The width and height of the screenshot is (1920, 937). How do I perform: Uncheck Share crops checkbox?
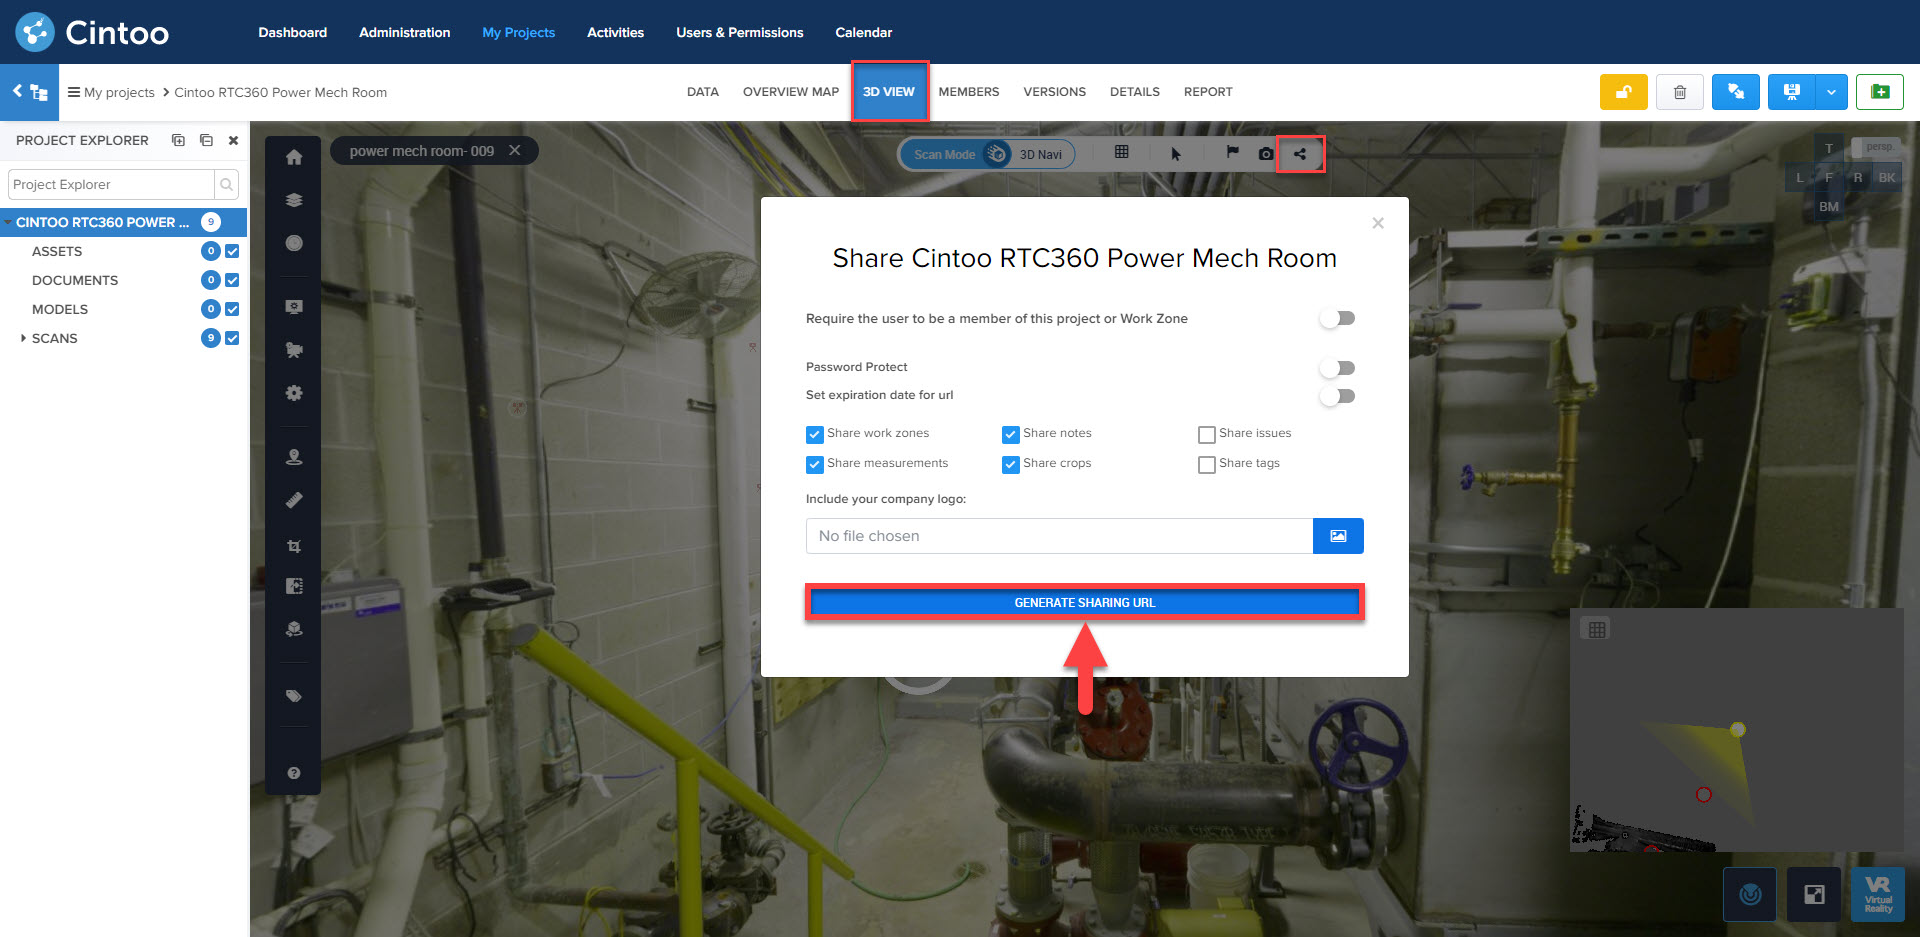(1011, 465)
